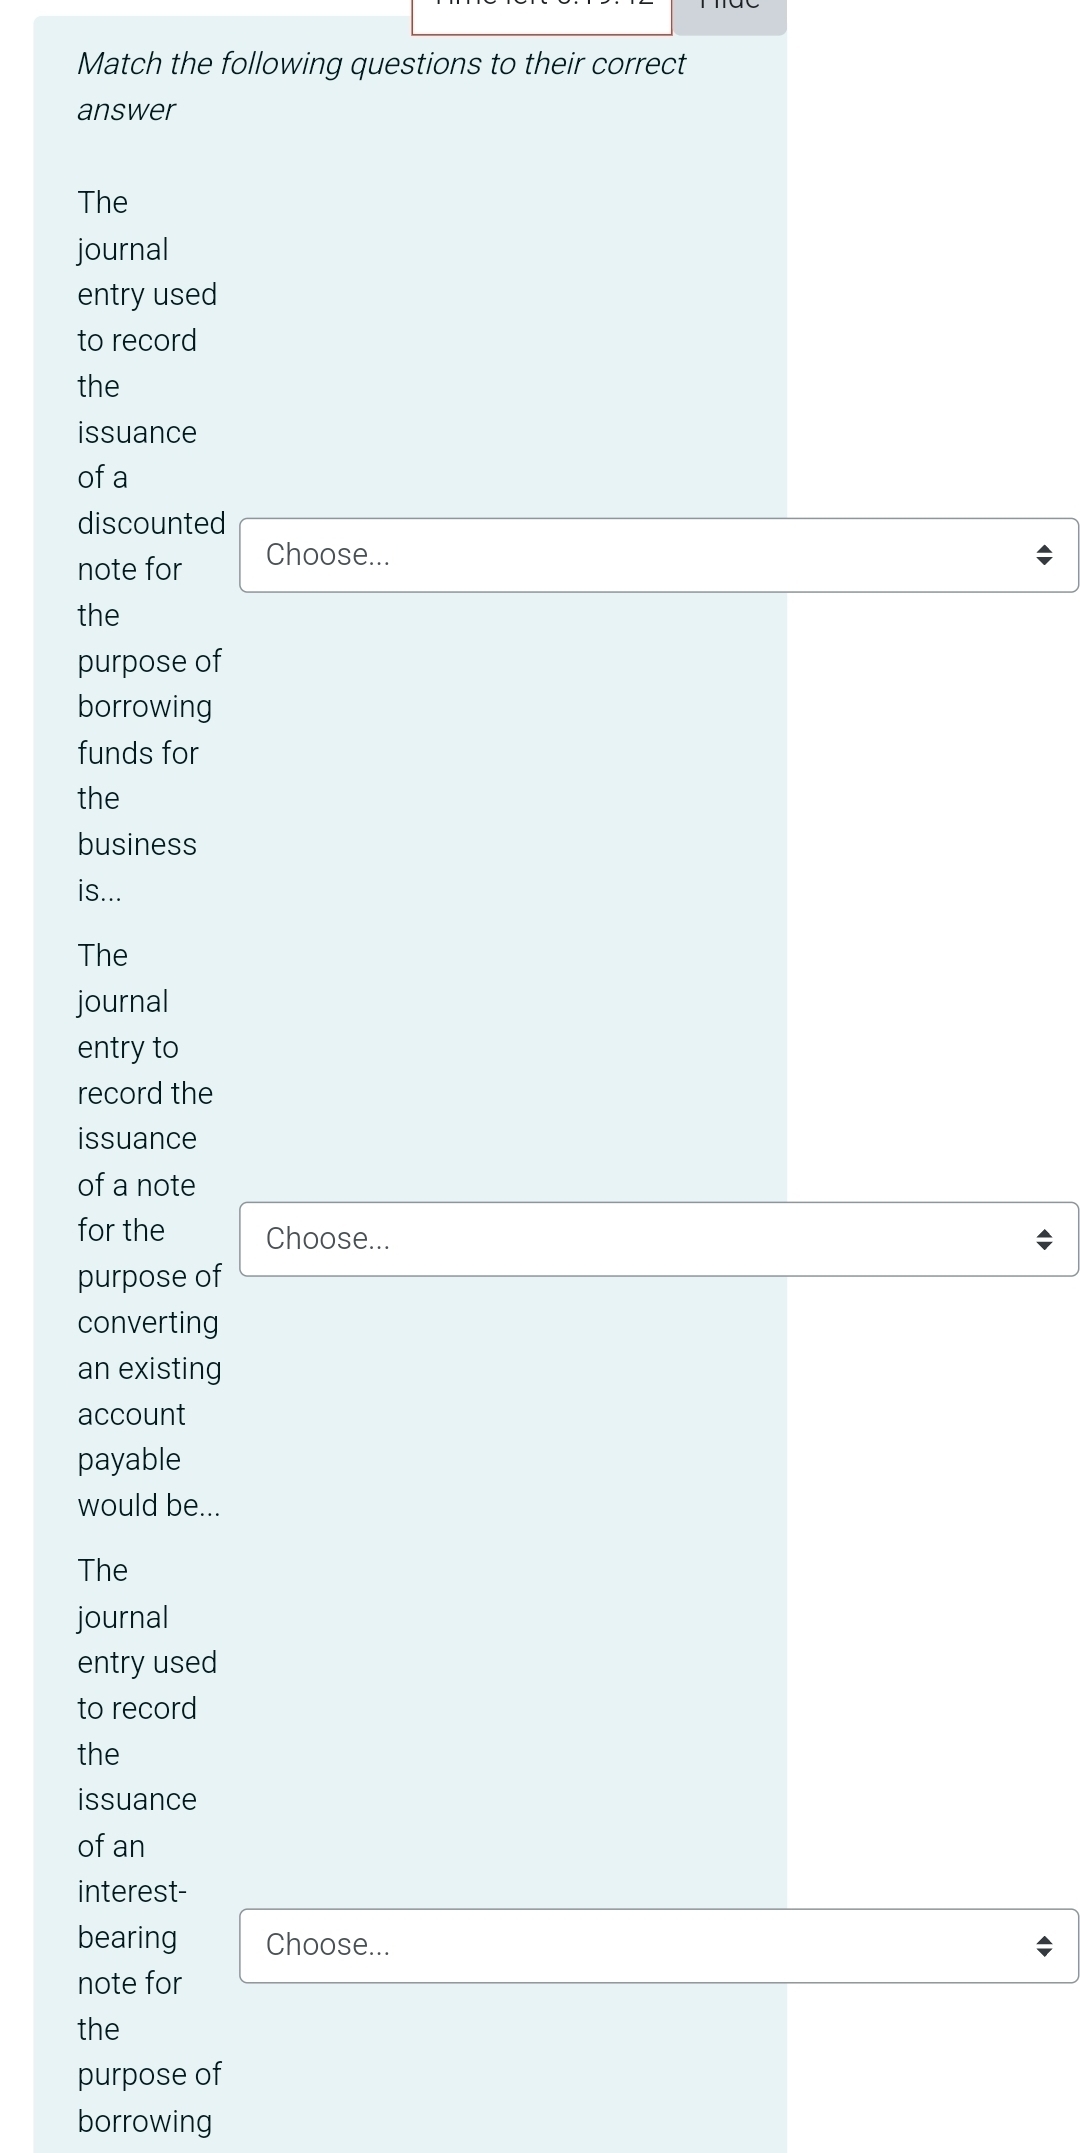
Task: Click the up-down arrow icon on the discounted note dropdown
Action: [x=1044, y=555]
